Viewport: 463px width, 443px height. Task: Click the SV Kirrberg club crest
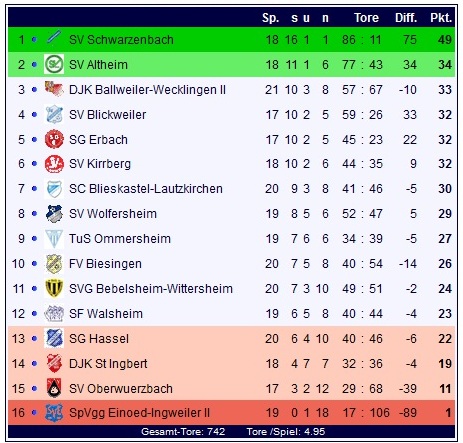pos(54,164)
